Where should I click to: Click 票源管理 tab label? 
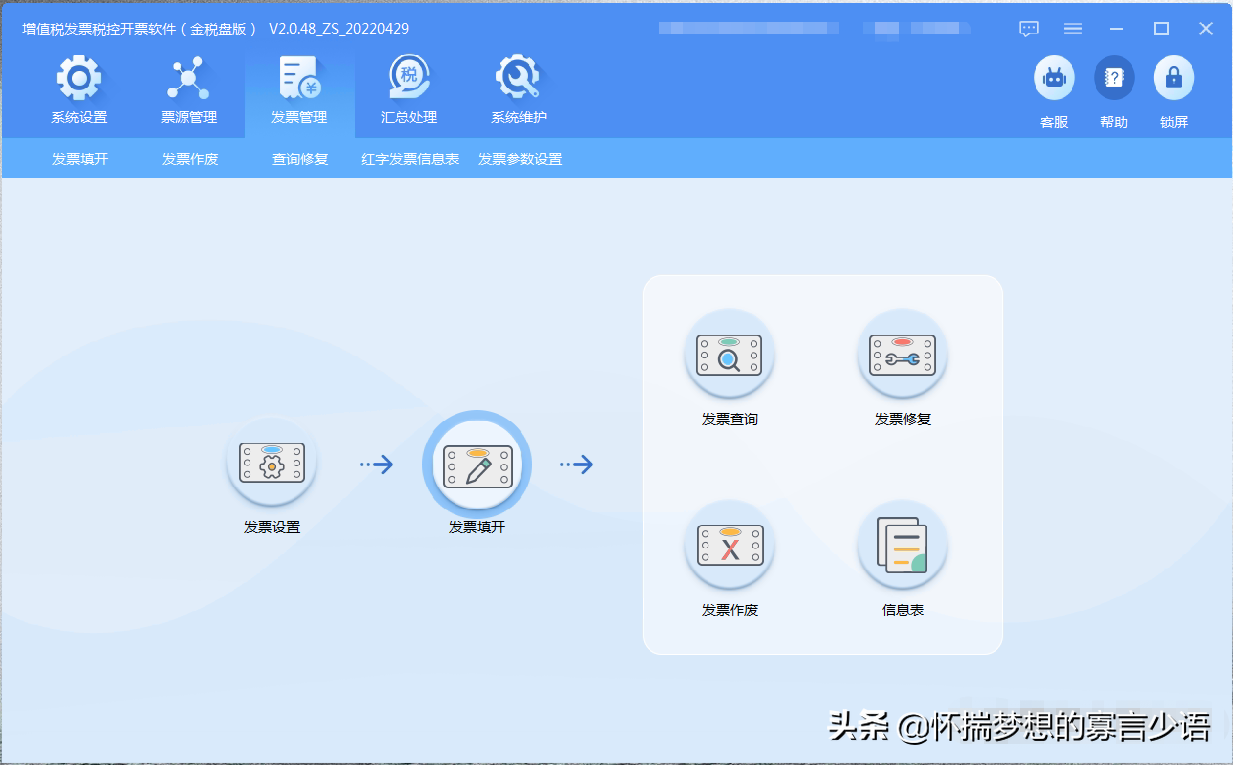[x=189, y=117]
